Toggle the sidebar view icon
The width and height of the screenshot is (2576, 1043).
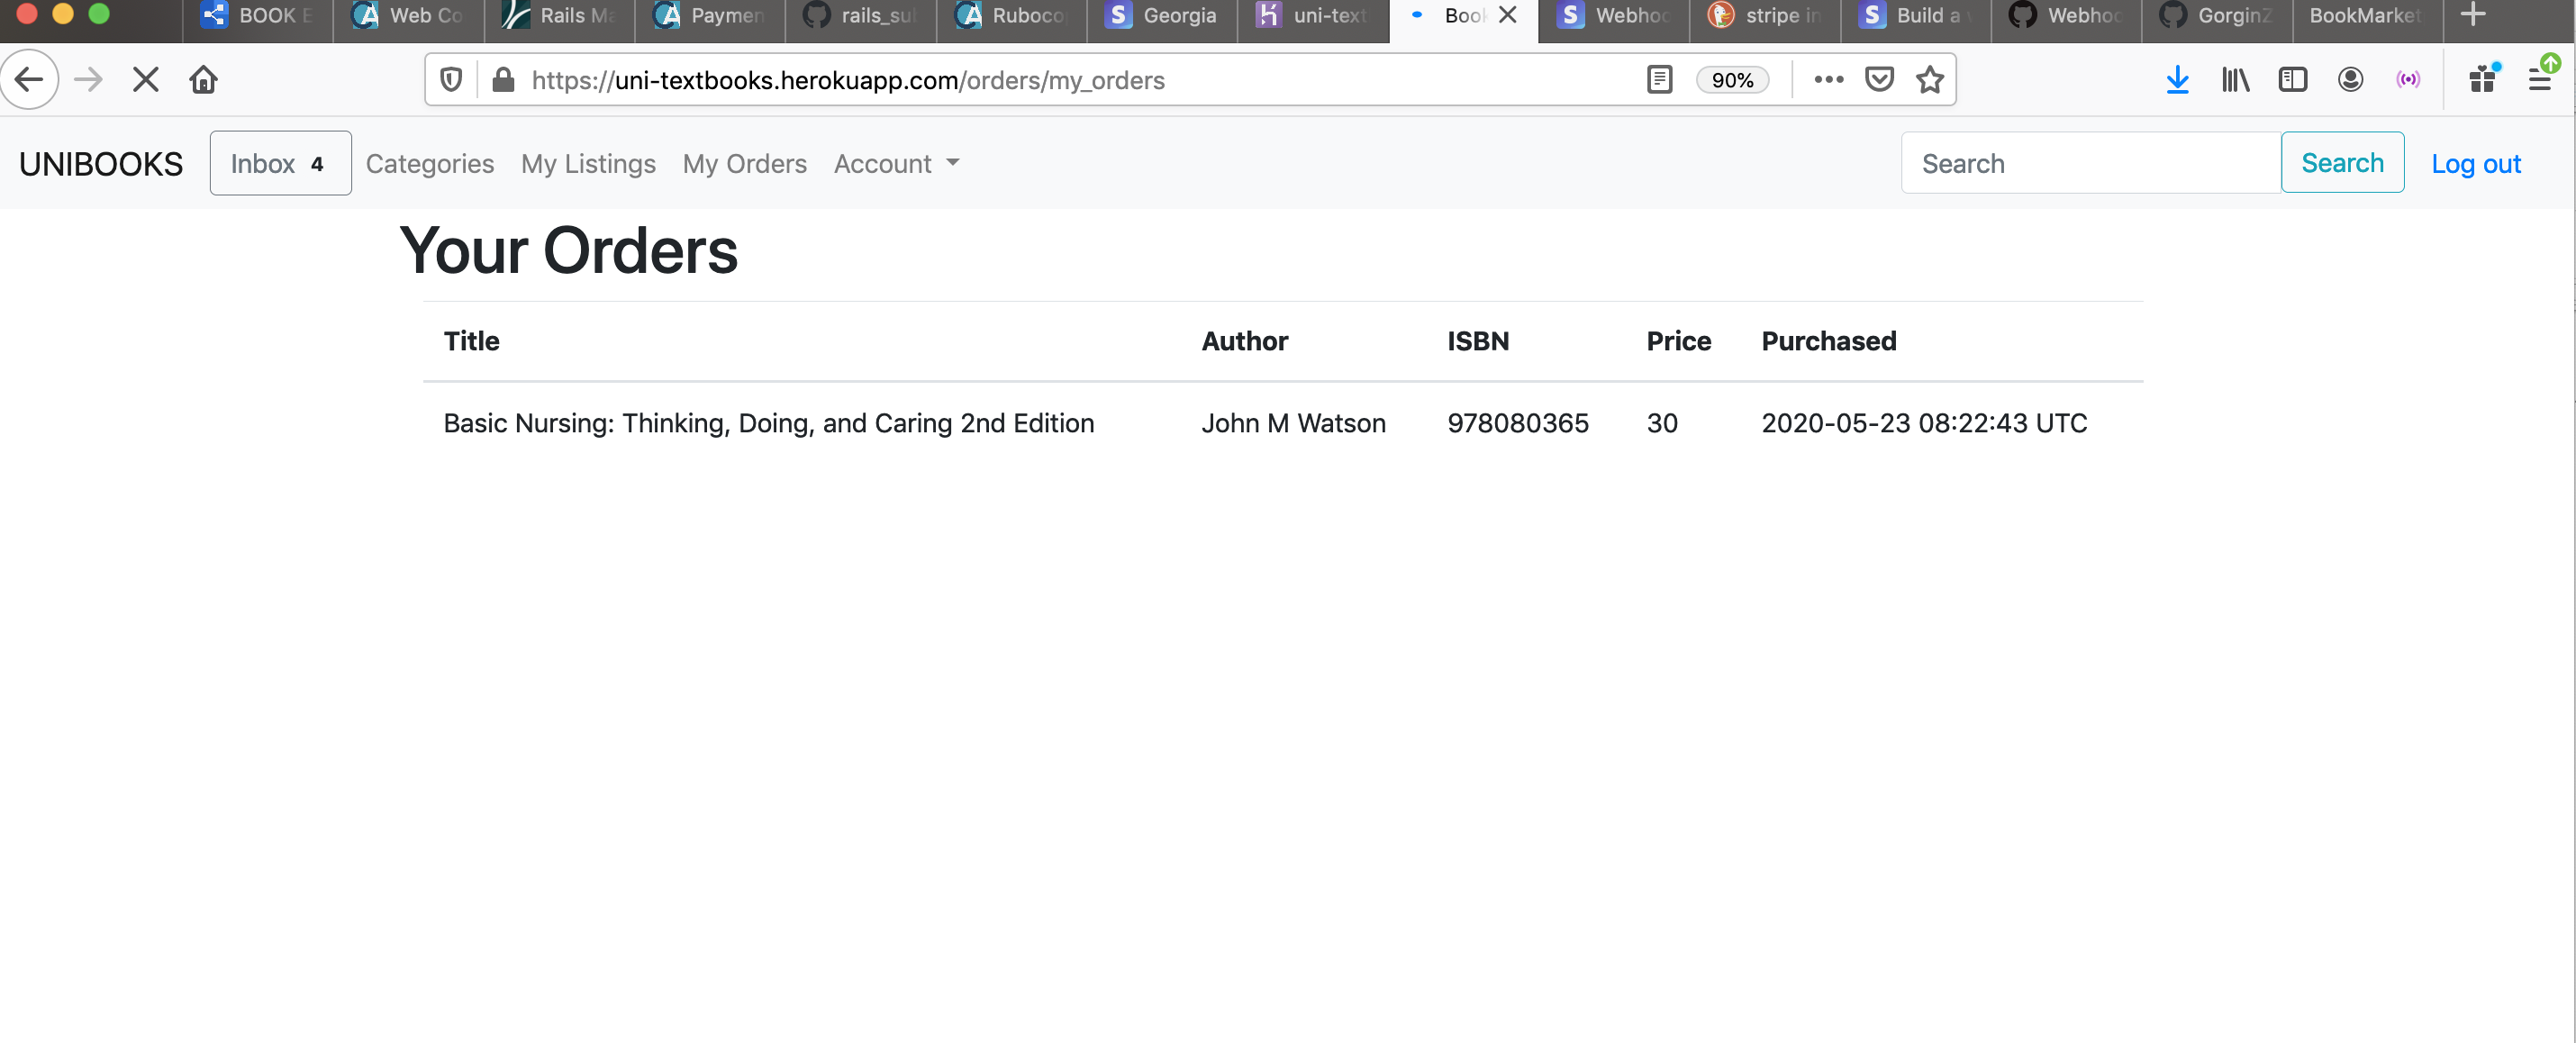pyautogui.click(x=2292, y=80)
